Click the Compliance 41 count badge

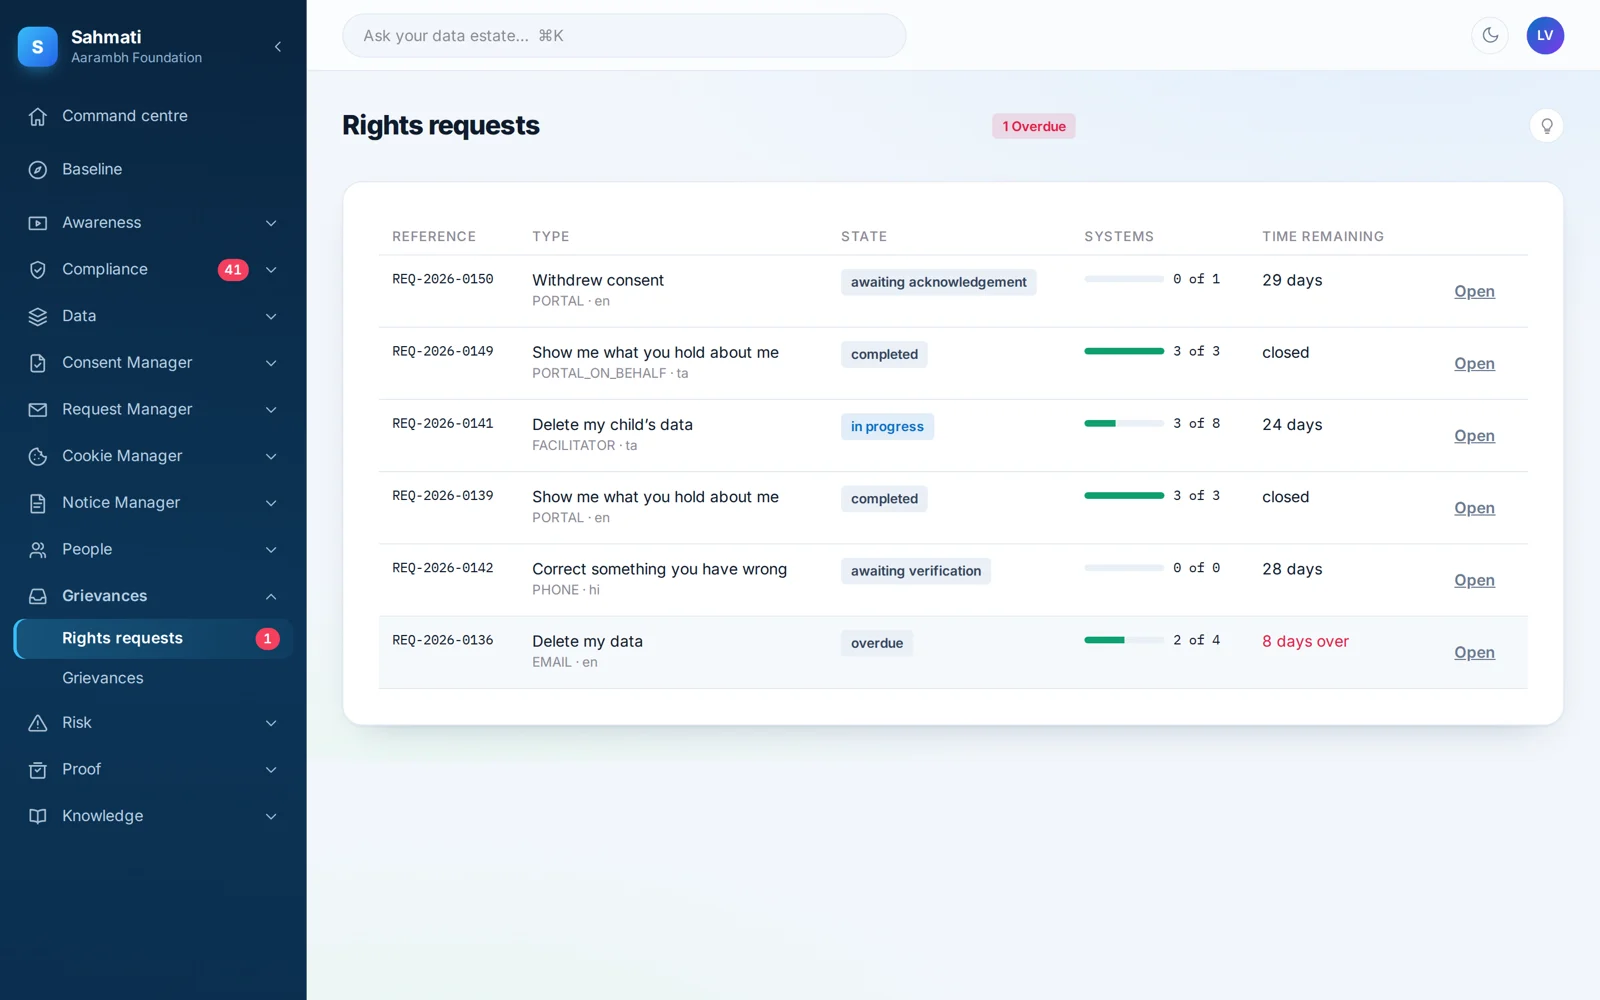233,270
